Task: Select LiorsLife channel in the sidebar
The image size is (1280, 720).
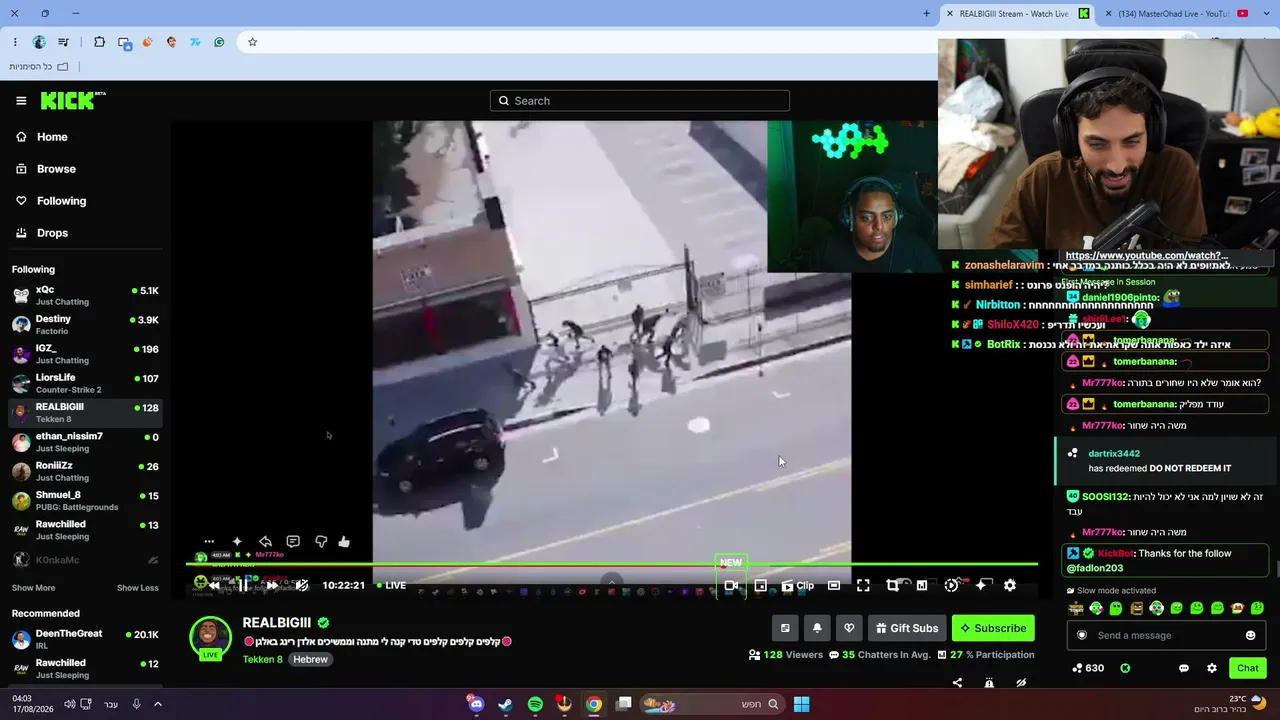Action: (85, 383)
